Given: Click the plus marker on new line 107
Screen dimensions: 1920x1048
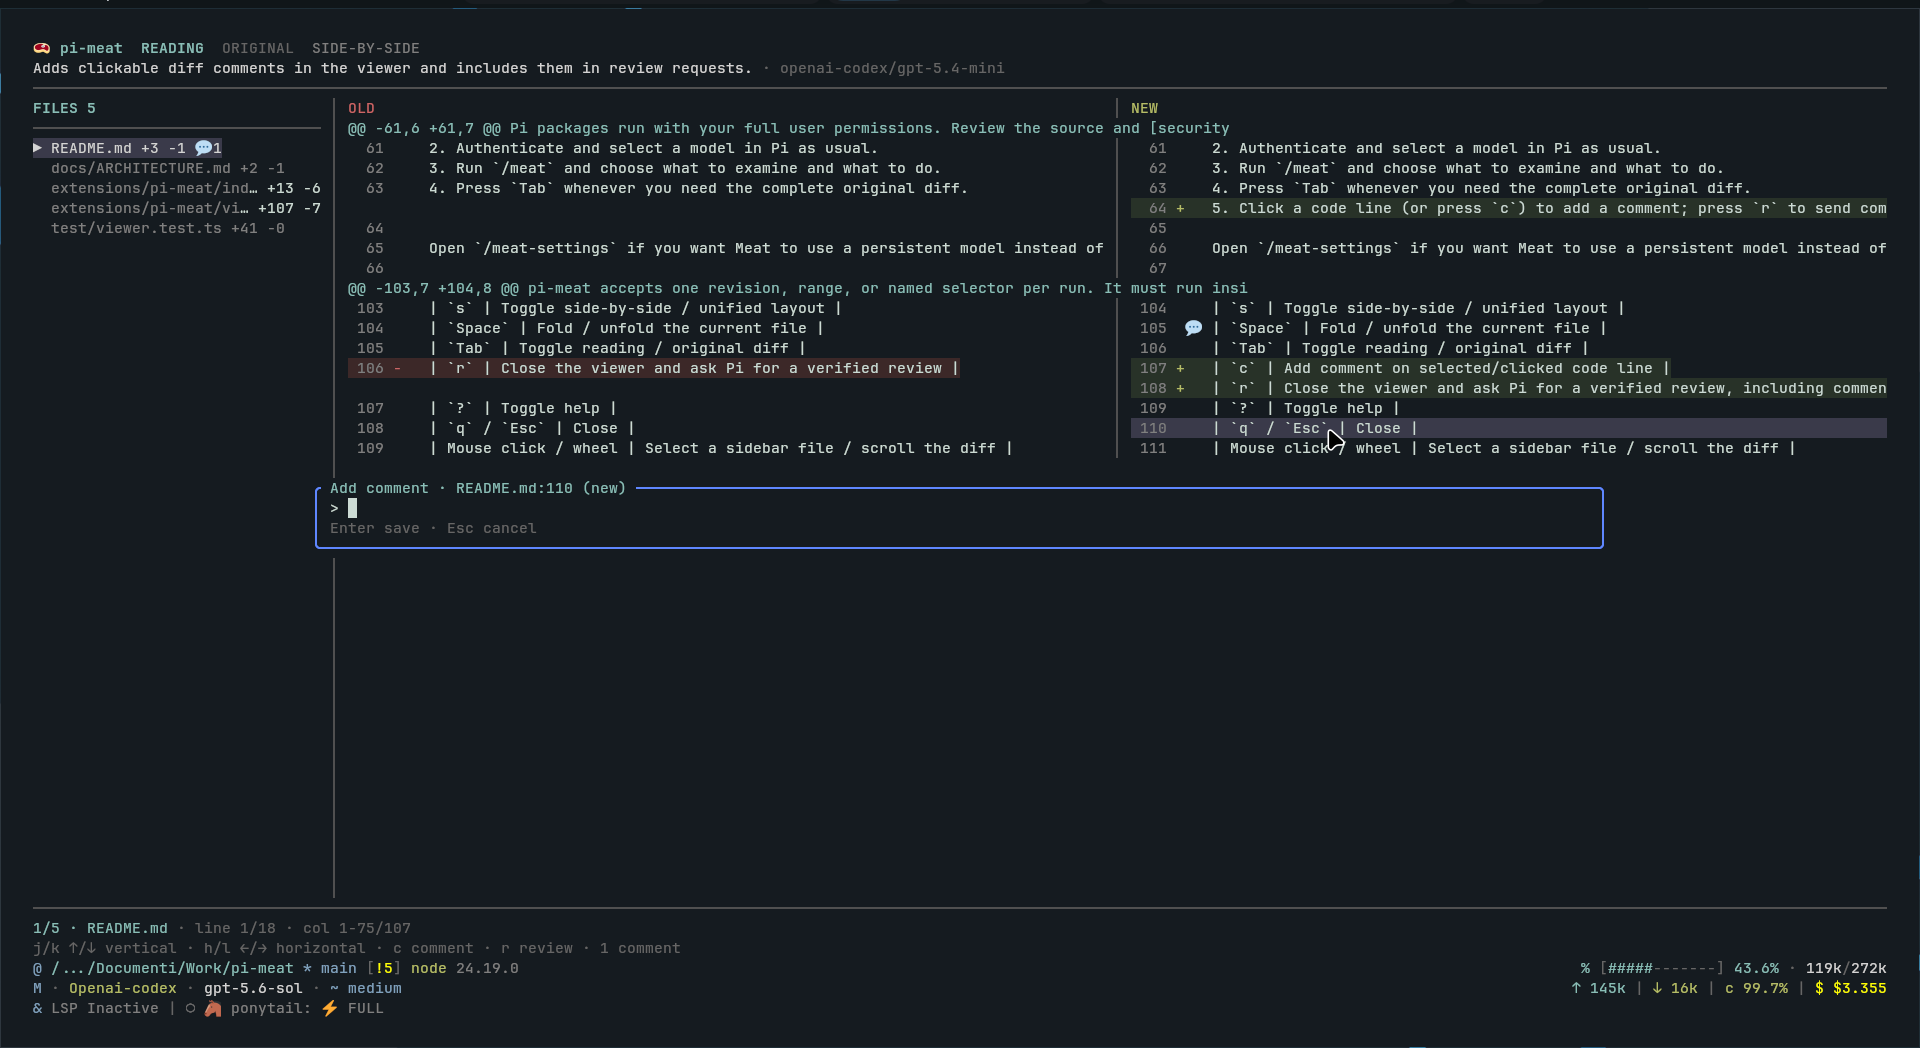Looking at the screenshot, I should [x=1180, y=368].
